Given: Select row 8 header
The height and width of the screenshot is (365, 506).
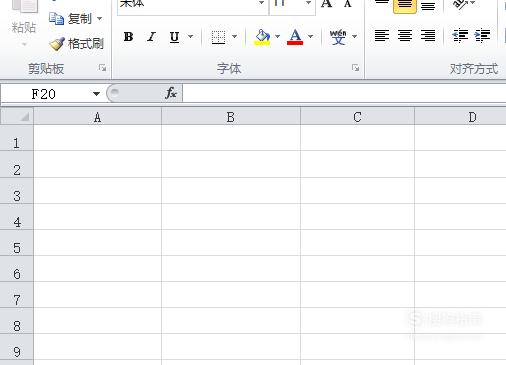Looking at the screenshot, I should pos(17,321).
